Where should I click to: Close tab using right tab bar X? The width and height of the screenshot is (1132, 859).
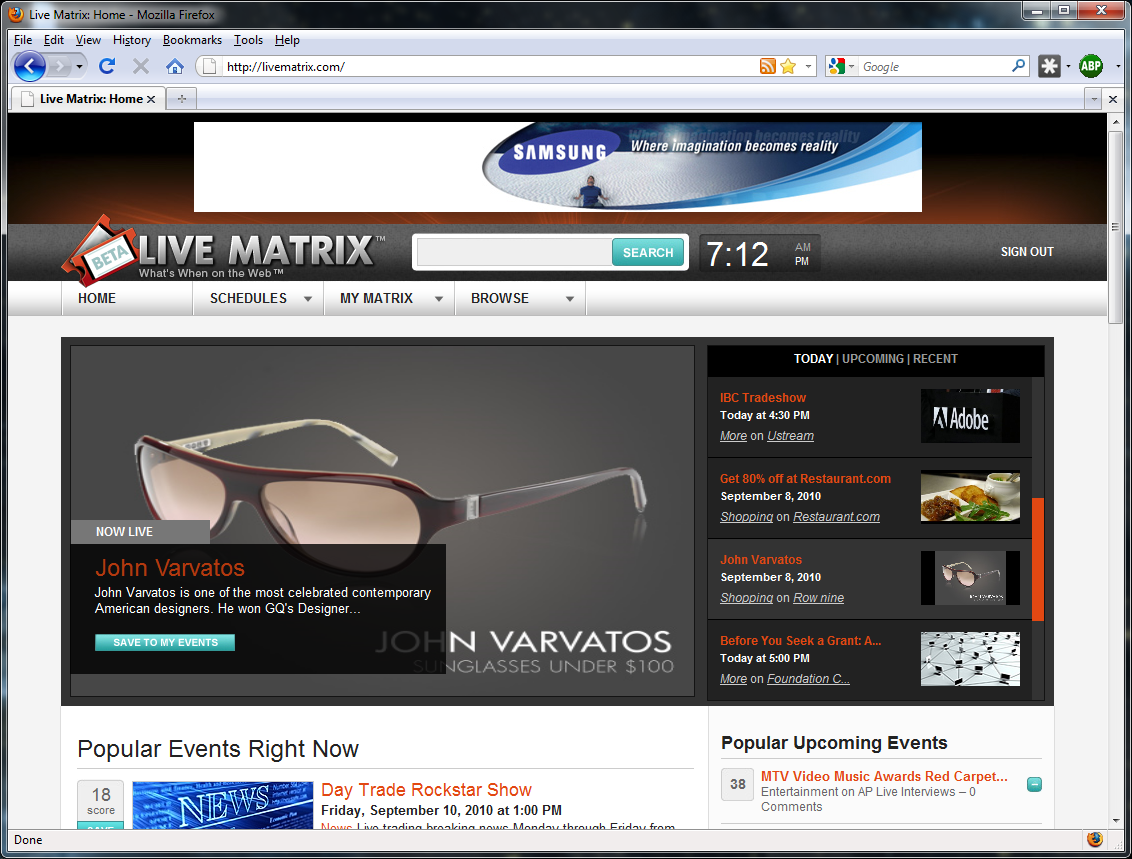pyautogui.click(x=1113, y=99)
